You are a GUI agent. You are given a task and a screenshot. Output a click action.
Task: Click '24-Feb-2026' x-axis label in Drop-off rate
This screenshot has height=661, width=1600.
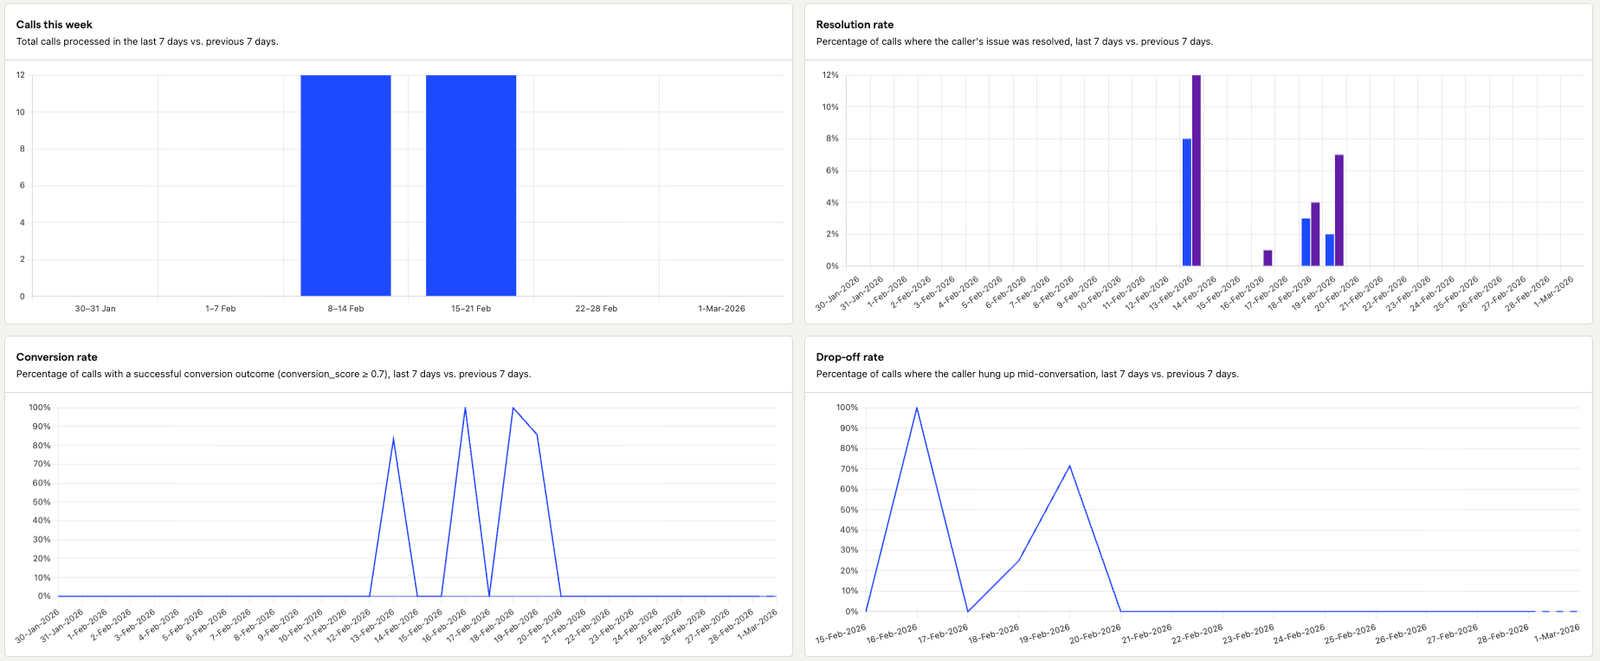(1299, 634)
